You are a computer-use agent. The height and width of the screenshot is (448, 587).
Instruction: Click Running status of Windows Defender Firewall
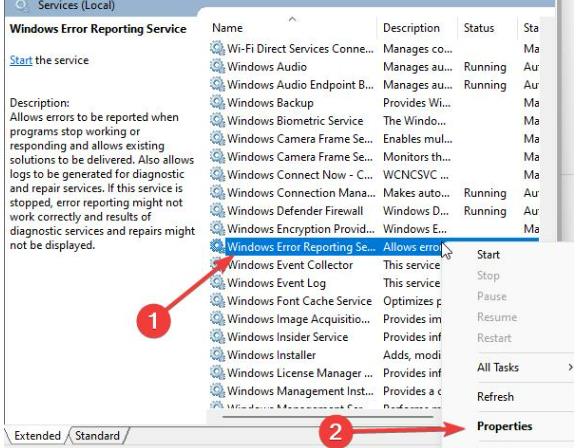pos(485,211)
